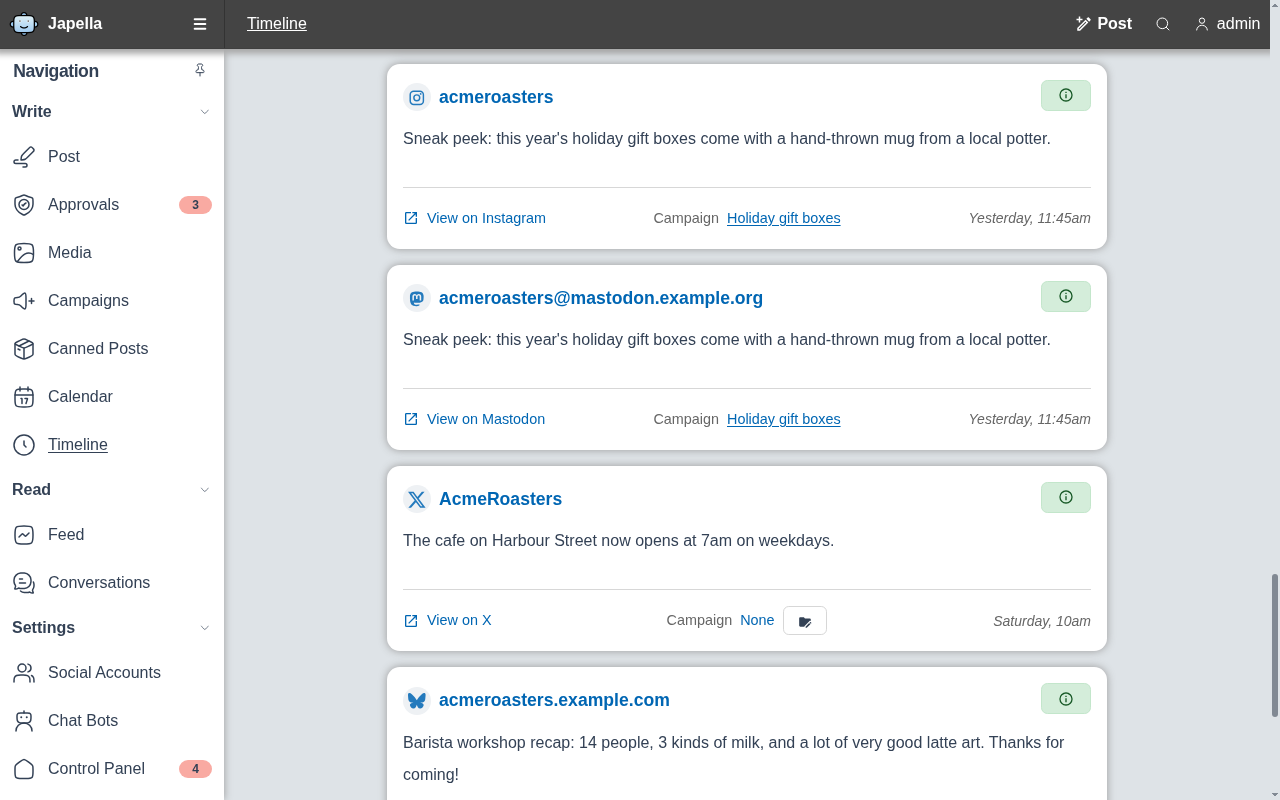Click the Mastodon account avatar icon

tap(417, 298)
